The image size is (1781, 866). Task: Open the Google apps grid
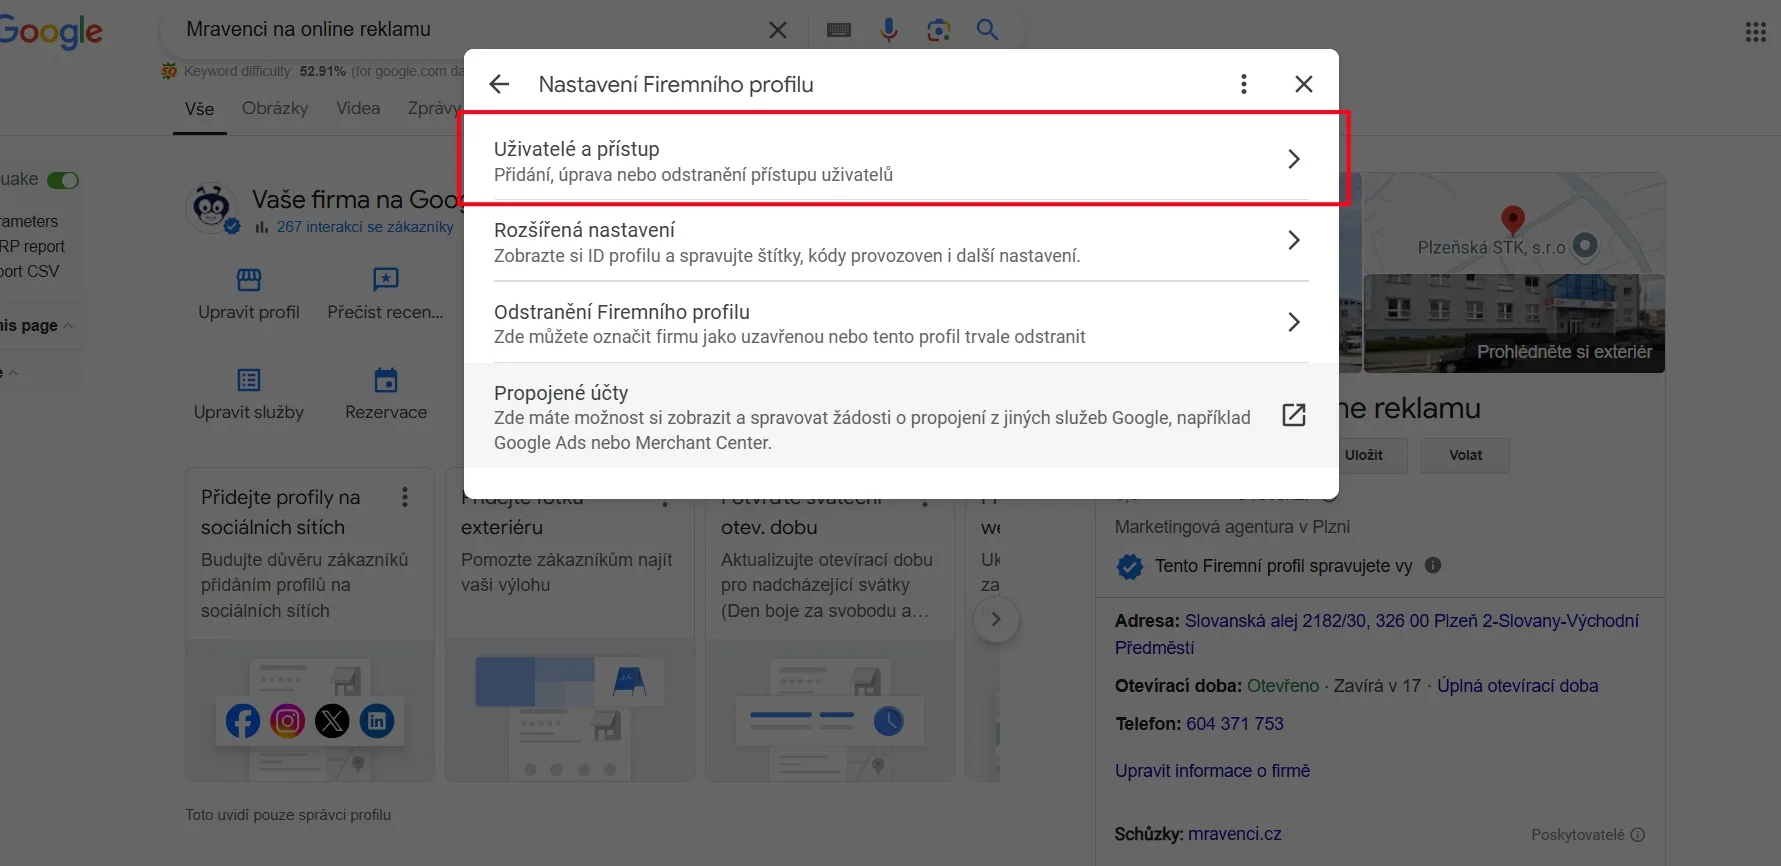1756,32
